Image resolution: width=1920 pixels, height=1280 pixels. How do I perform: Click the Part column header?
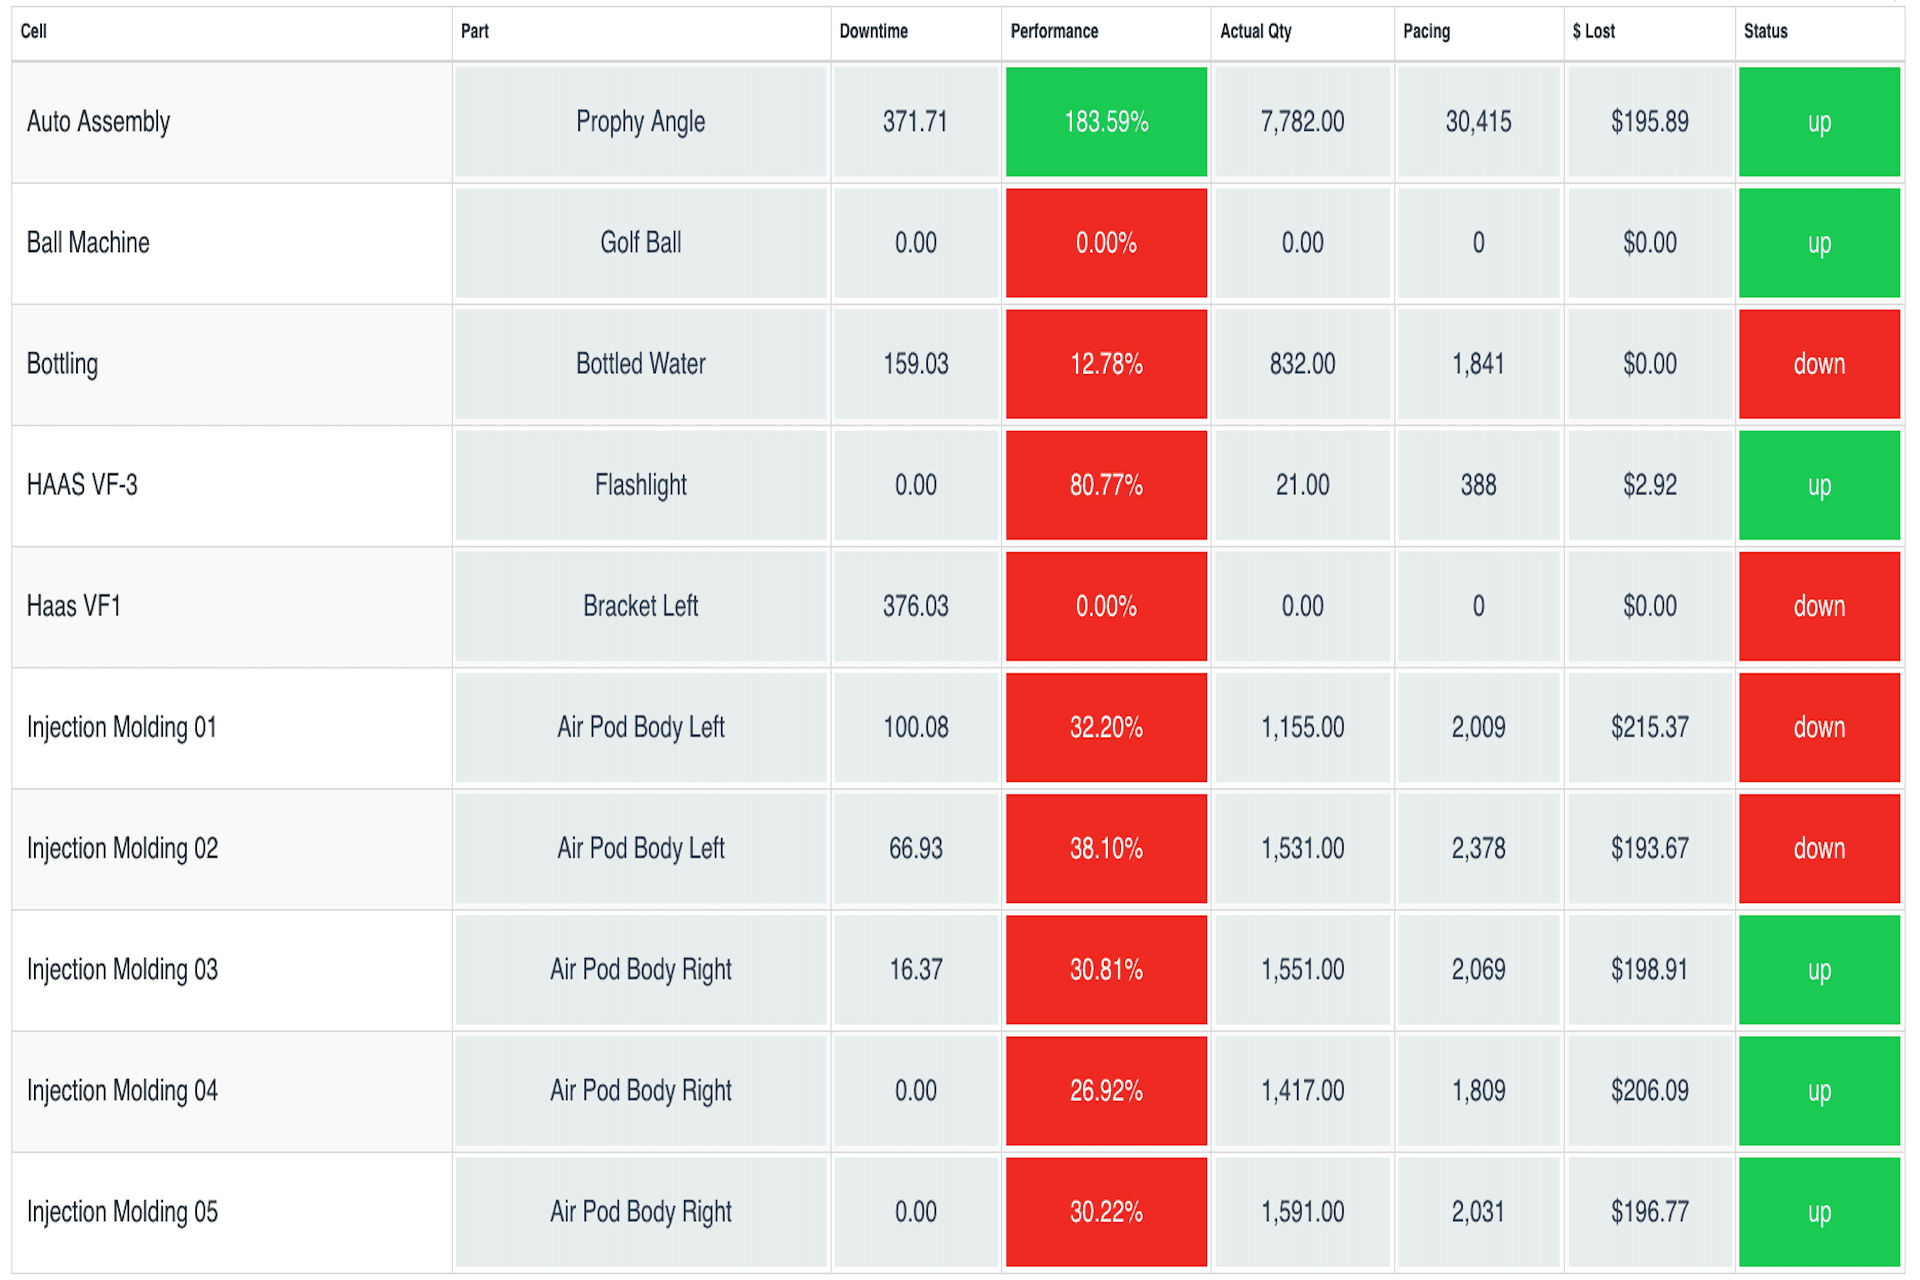pos(474,31)
